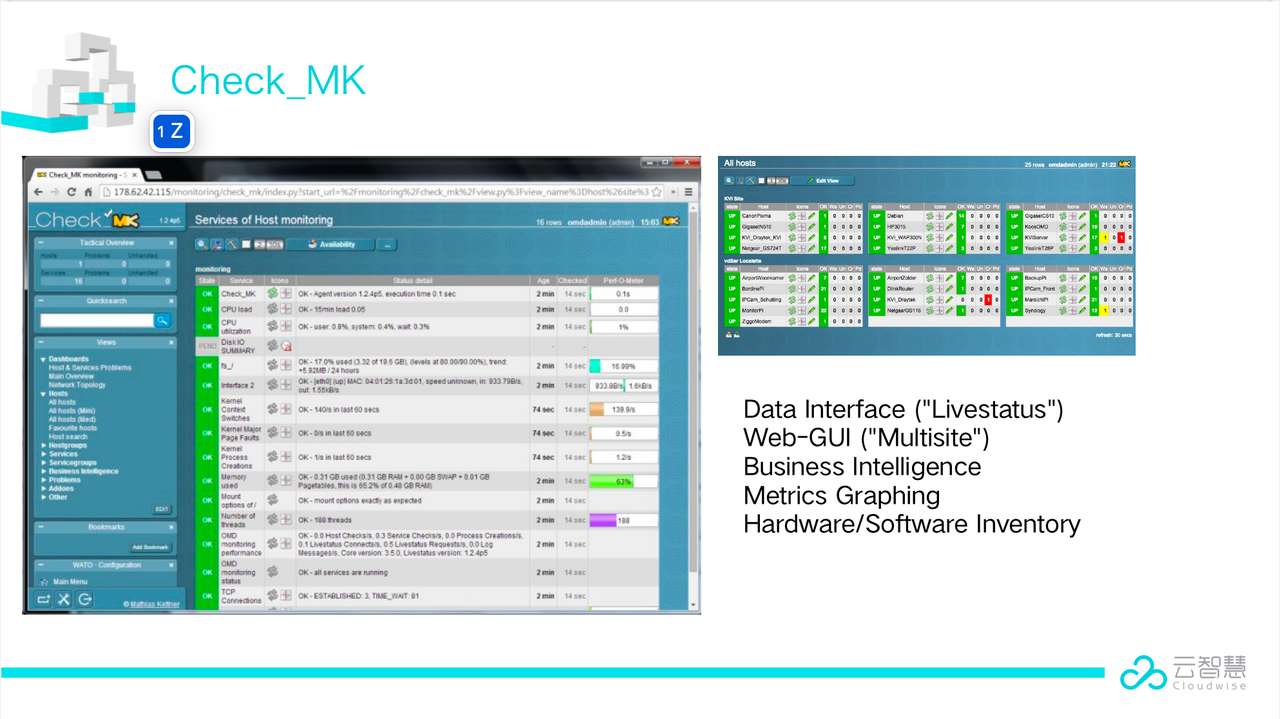The image size is (1280, 719).
Task: Click the Checked column header
Action: [x=573, y=281]
